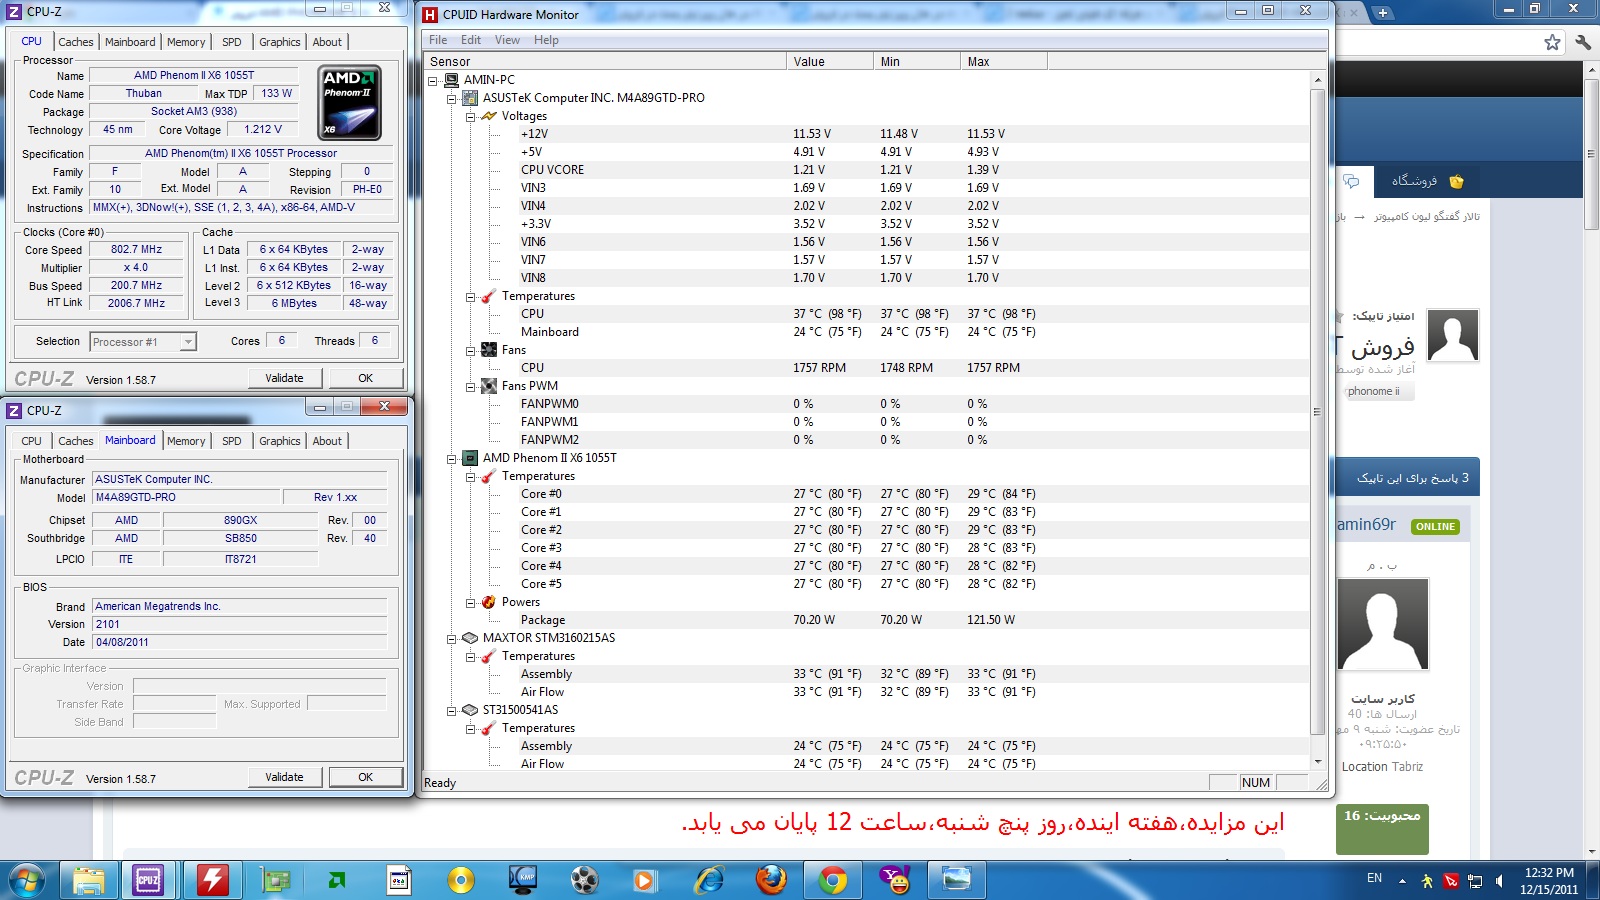1600x900 pixels.
Task: Click the Powers flame icon
Action: pos(489,602)
